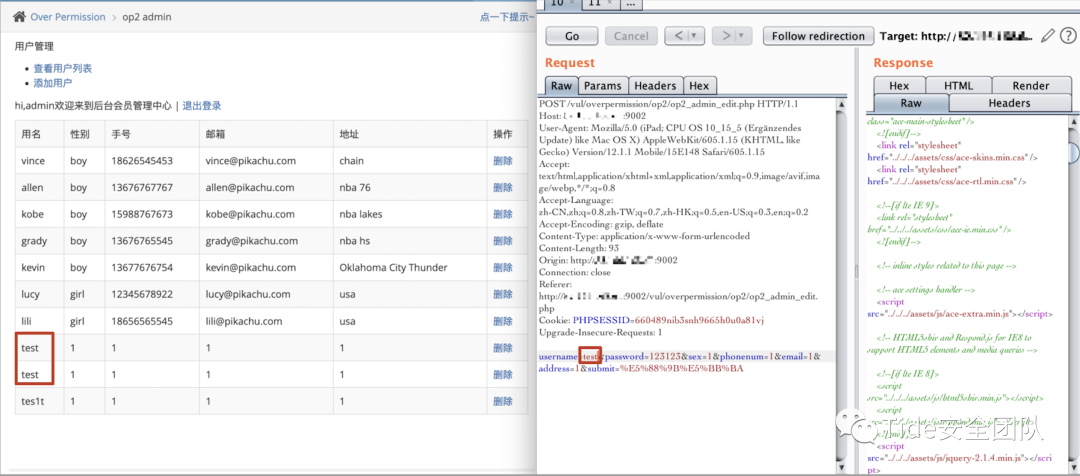Screen dimensions: 1080x476
Task: Switch to Repeater tab 10
Action: tap(563, 3)
